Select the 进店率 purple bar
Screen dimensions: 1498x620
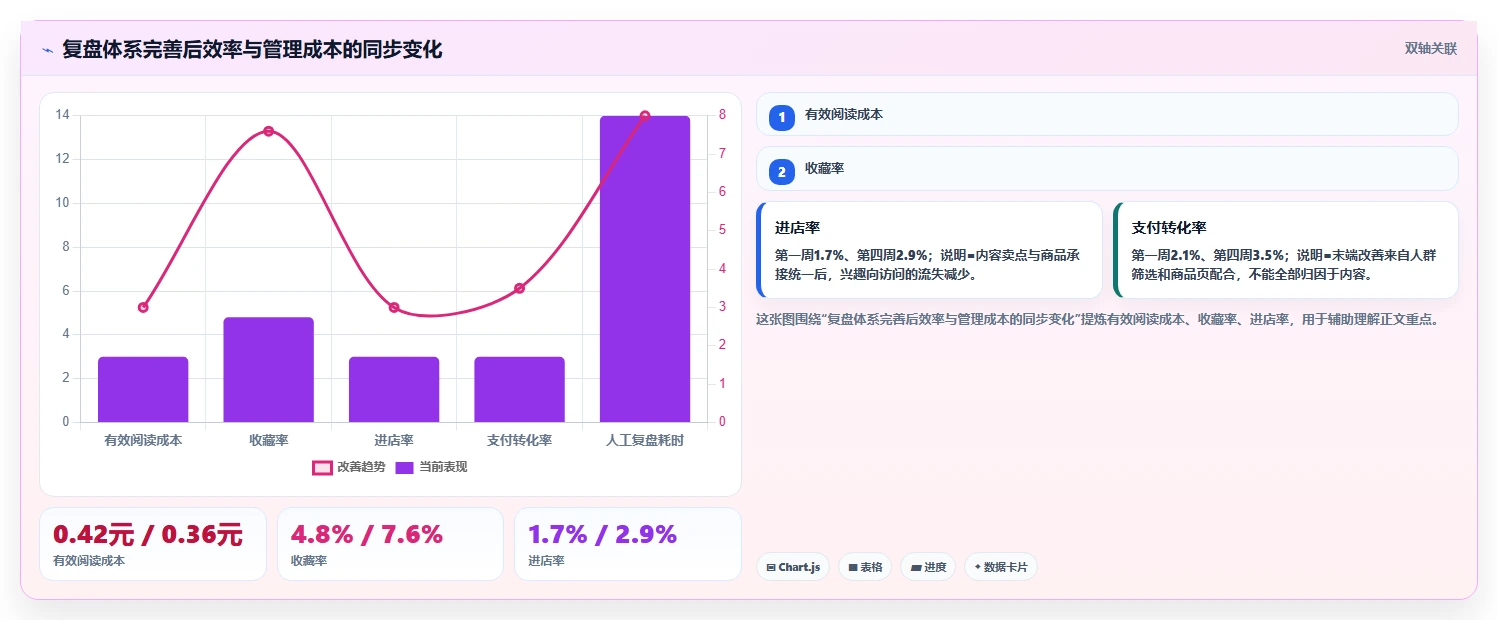pyautogui.click(x=394, y=389)
